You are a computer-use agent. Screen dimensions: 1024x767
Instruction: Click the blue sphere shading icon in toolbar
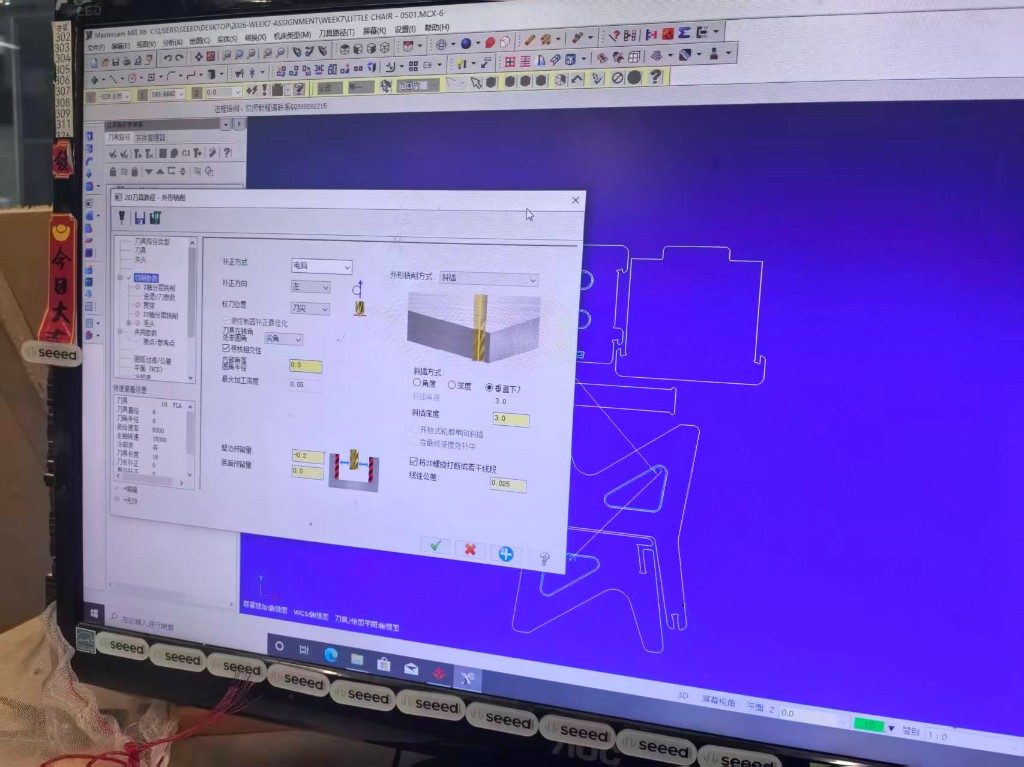(x=466, y=44)
